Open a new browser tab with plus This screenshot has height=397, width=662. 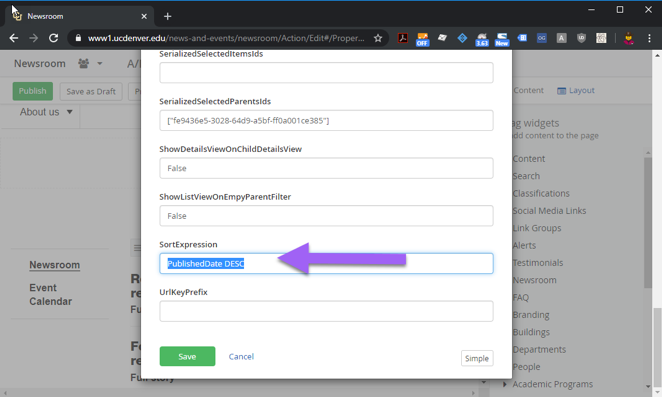point(168,16)
